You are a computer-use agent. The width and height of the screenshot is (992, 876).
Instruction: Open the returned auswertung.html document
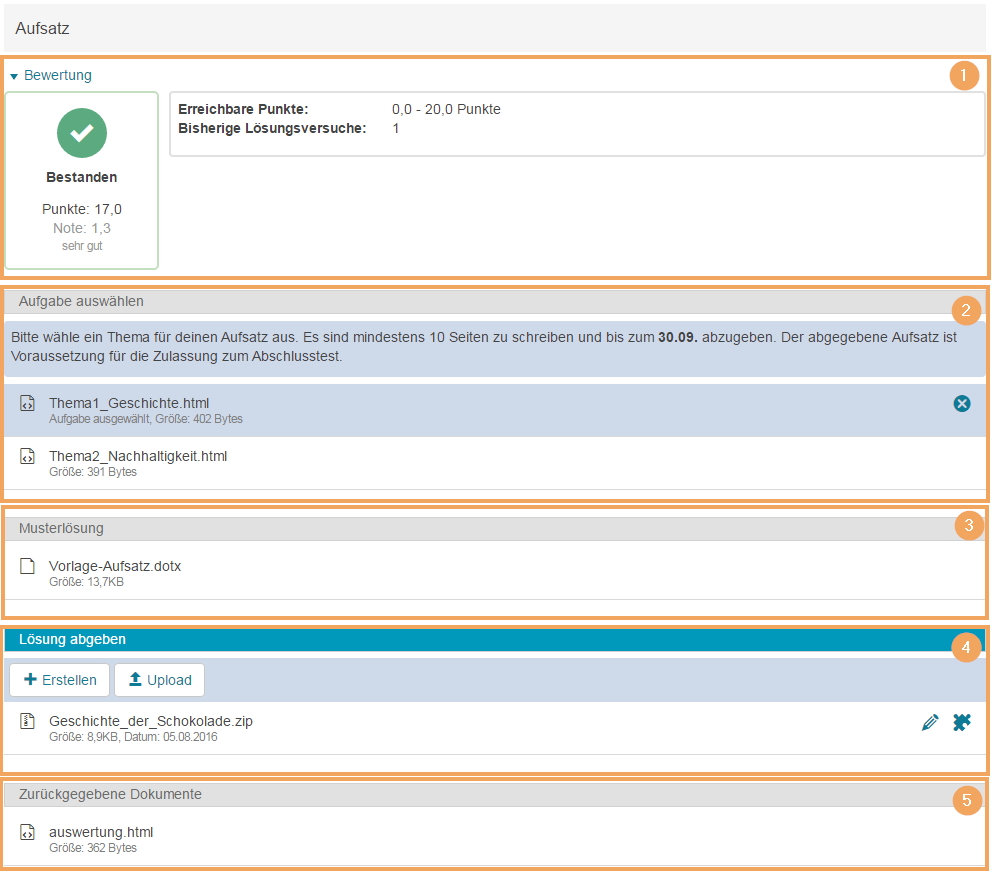pos(100,832)
